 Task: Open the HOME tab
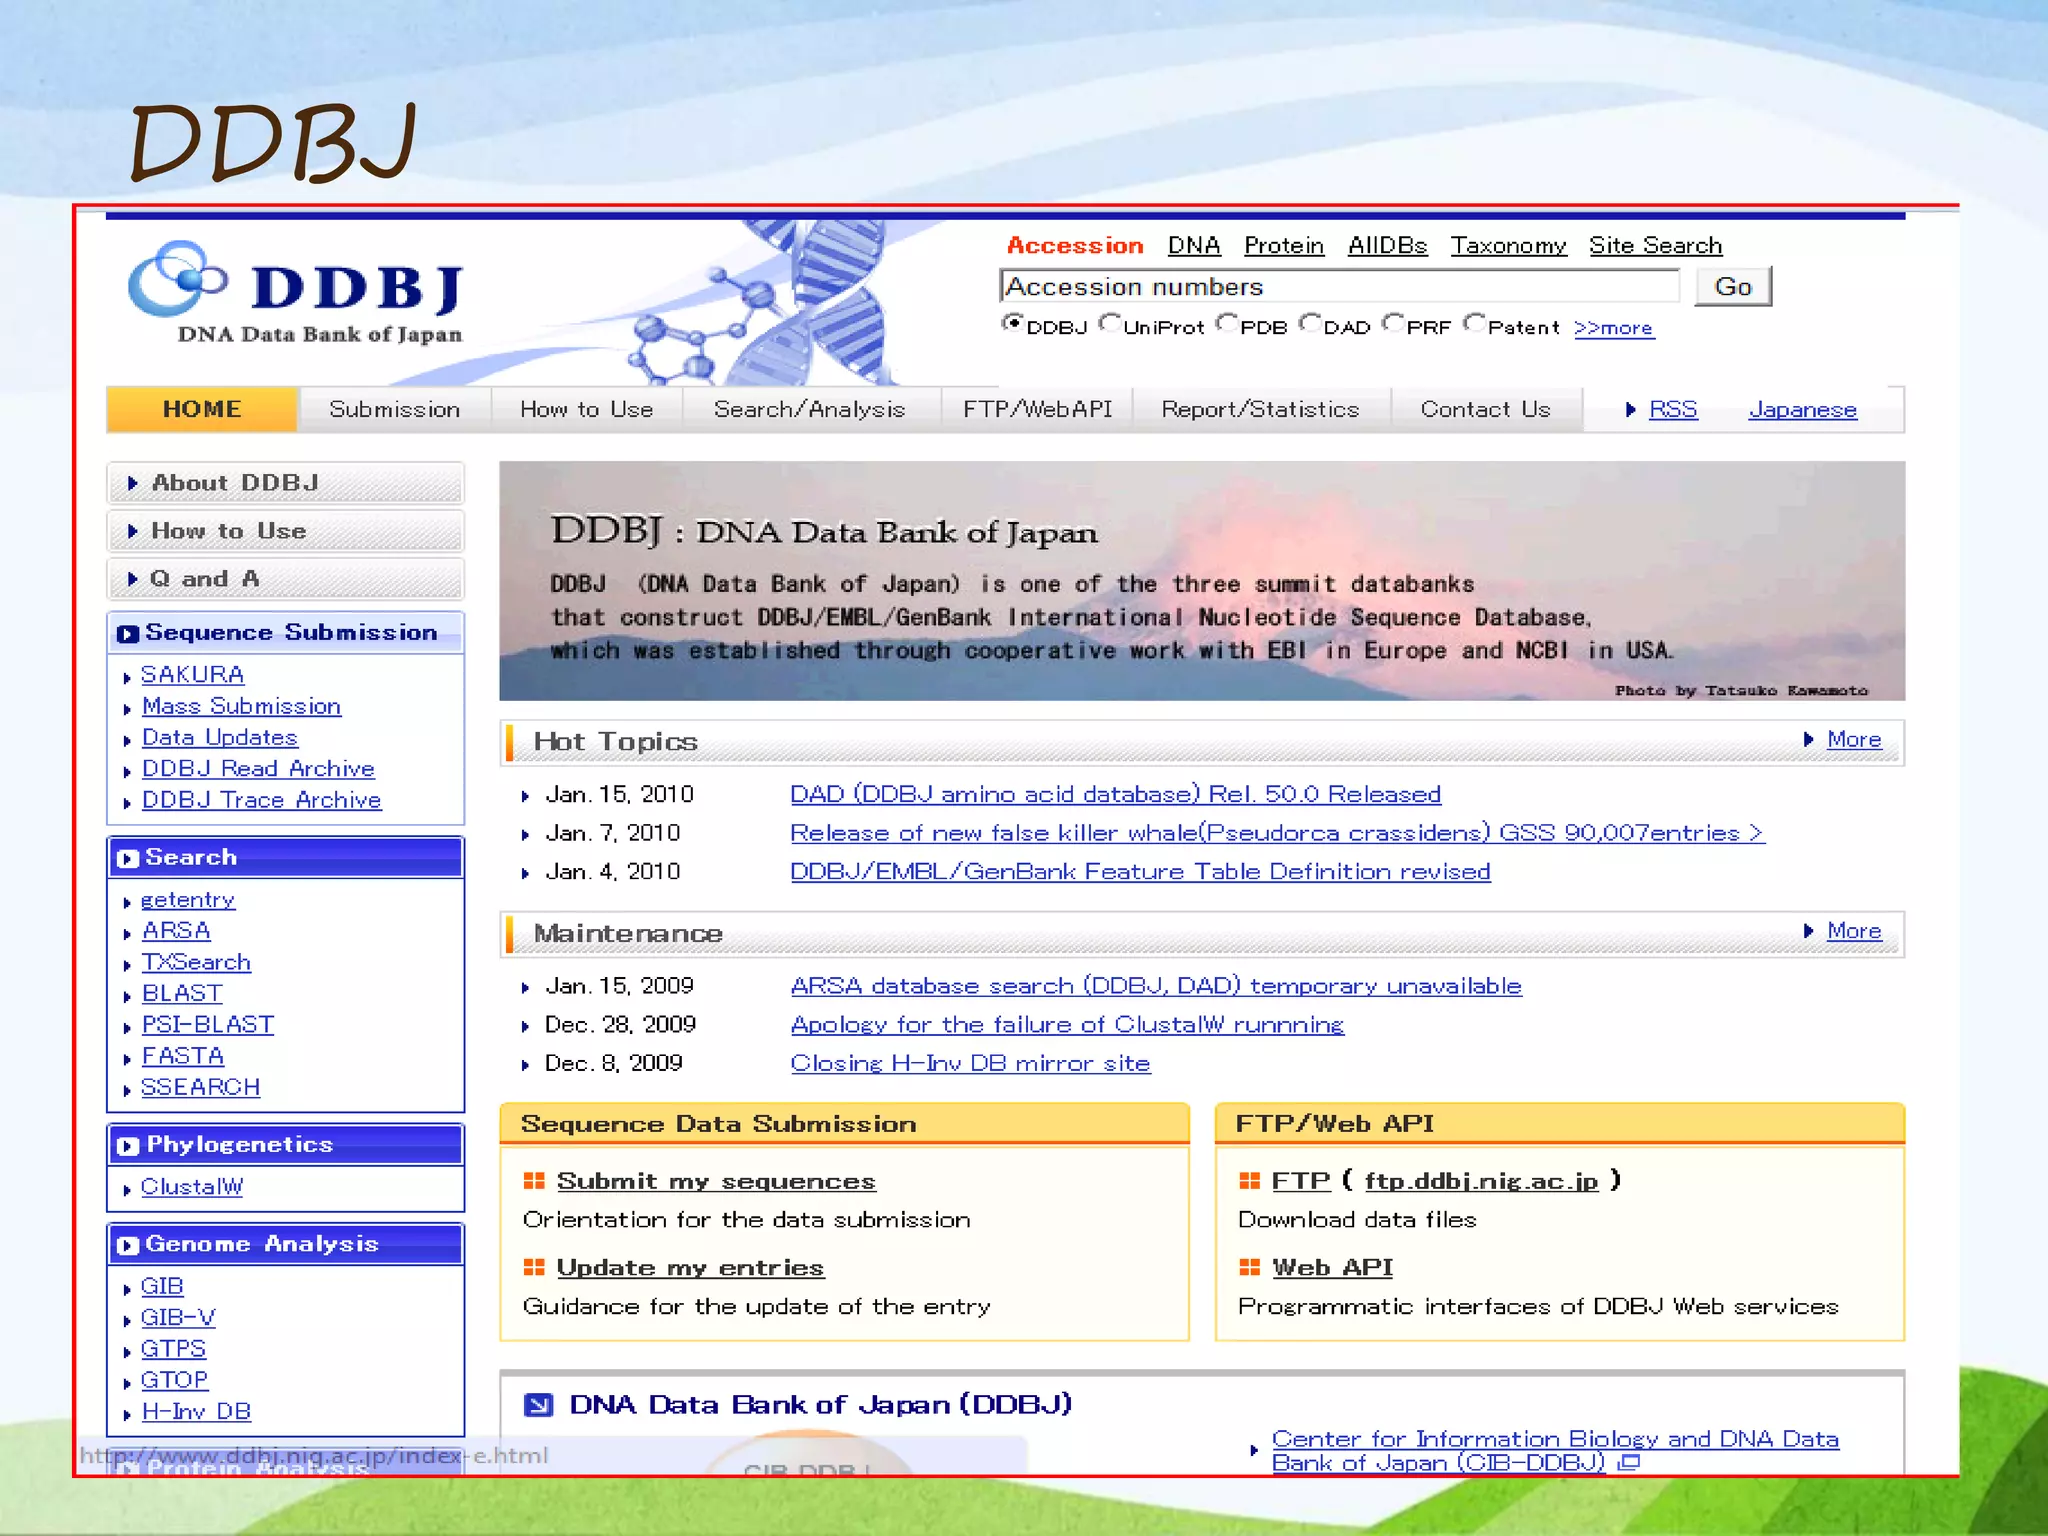tap(202, 409)
